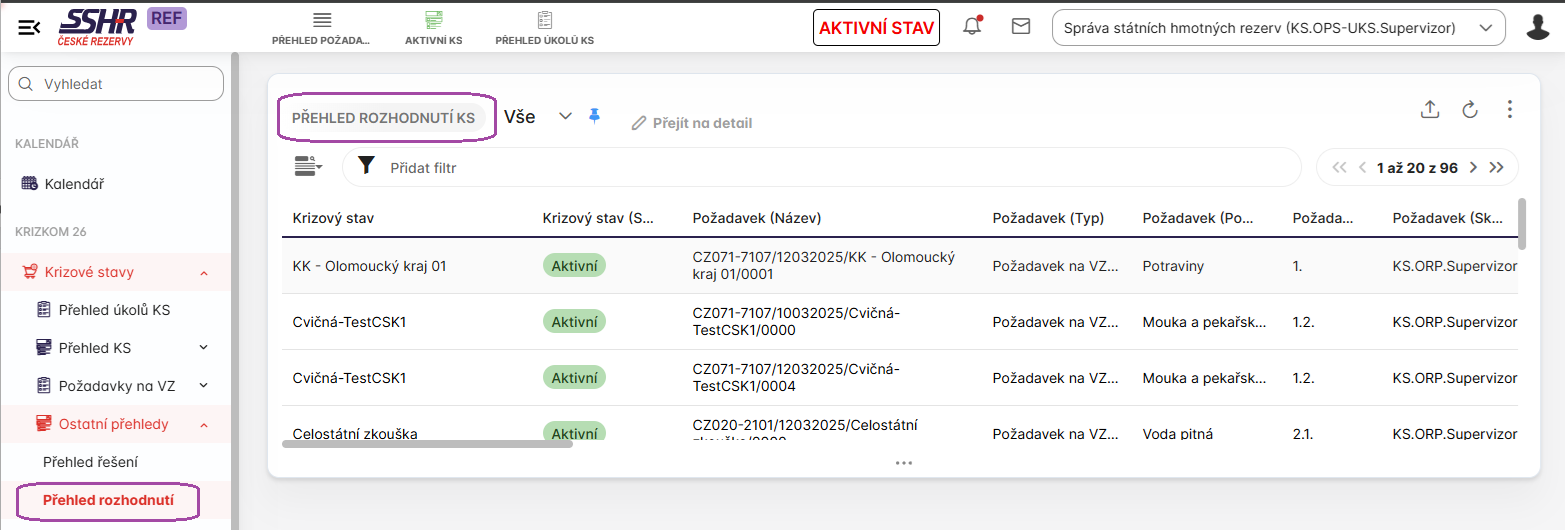The width and height of the screenshot is (1565, 530).
Task: Open the column layout settings icon
Action: pos(308,167)
